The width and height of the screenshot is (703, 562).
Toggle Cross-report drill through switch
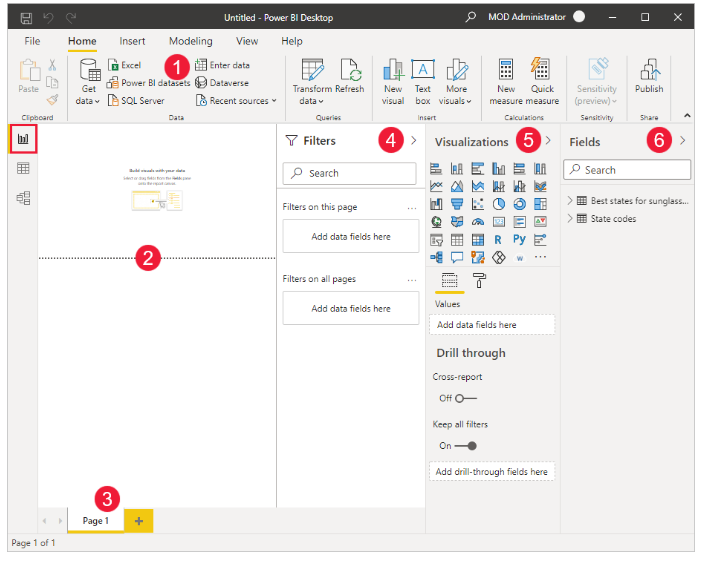(466, 398)
